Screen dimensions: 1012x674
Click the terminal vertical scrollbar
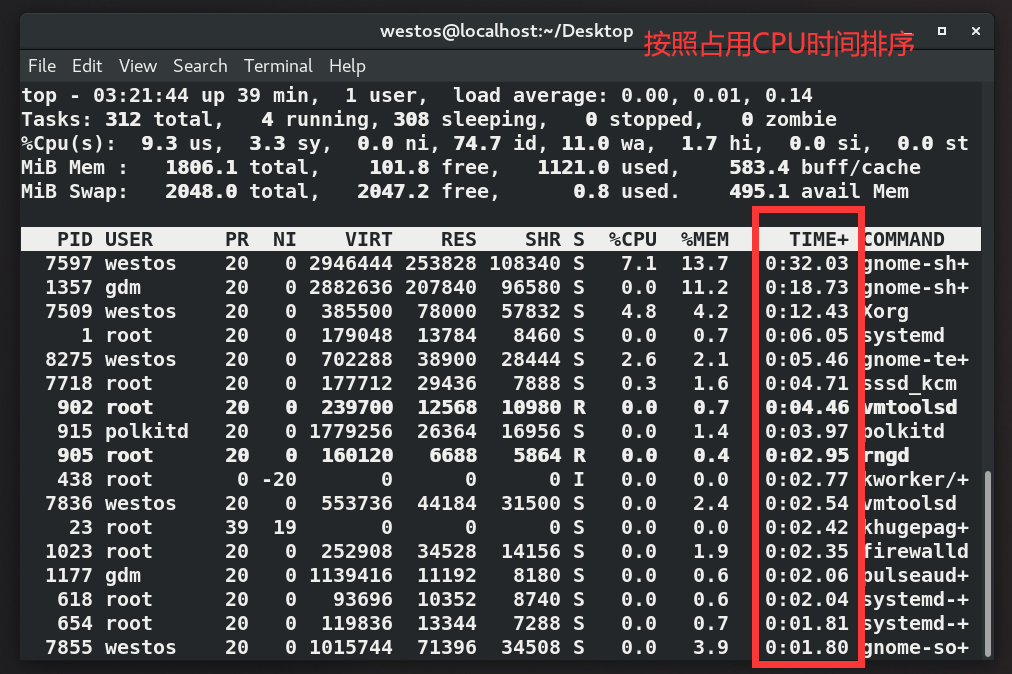click(x=987, y=563)
